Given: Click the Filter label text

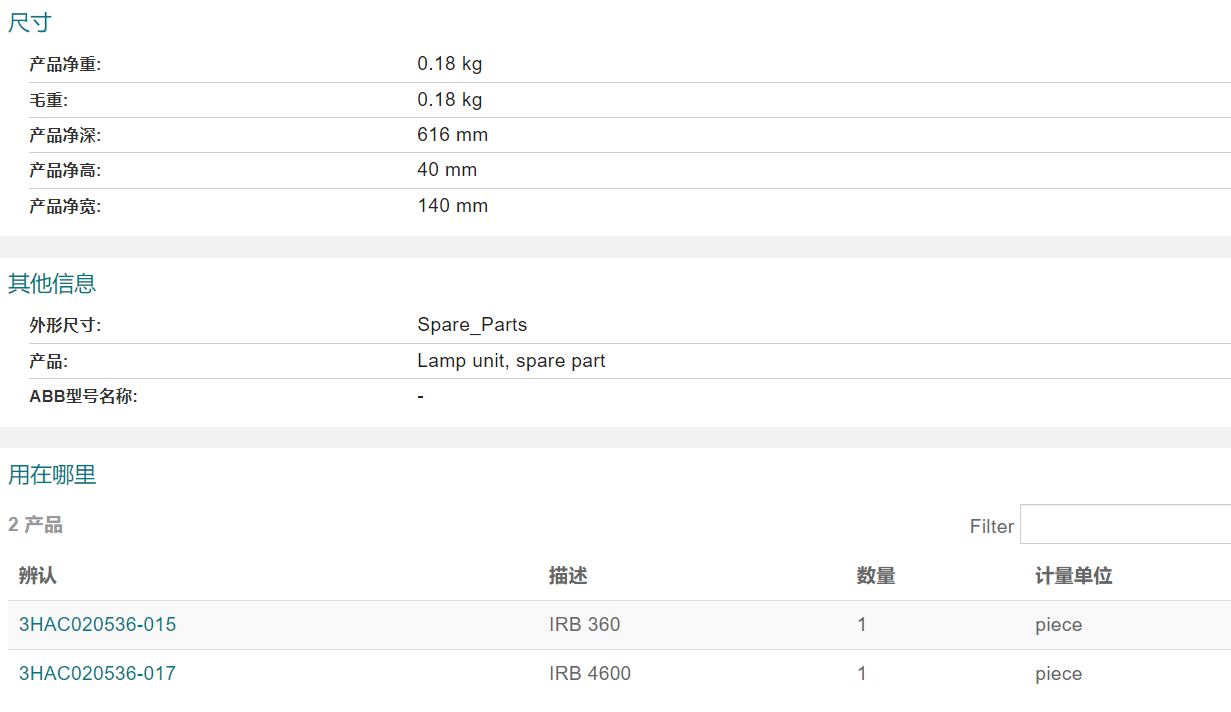Looking at the screenshot, I should tap(992, 527).
